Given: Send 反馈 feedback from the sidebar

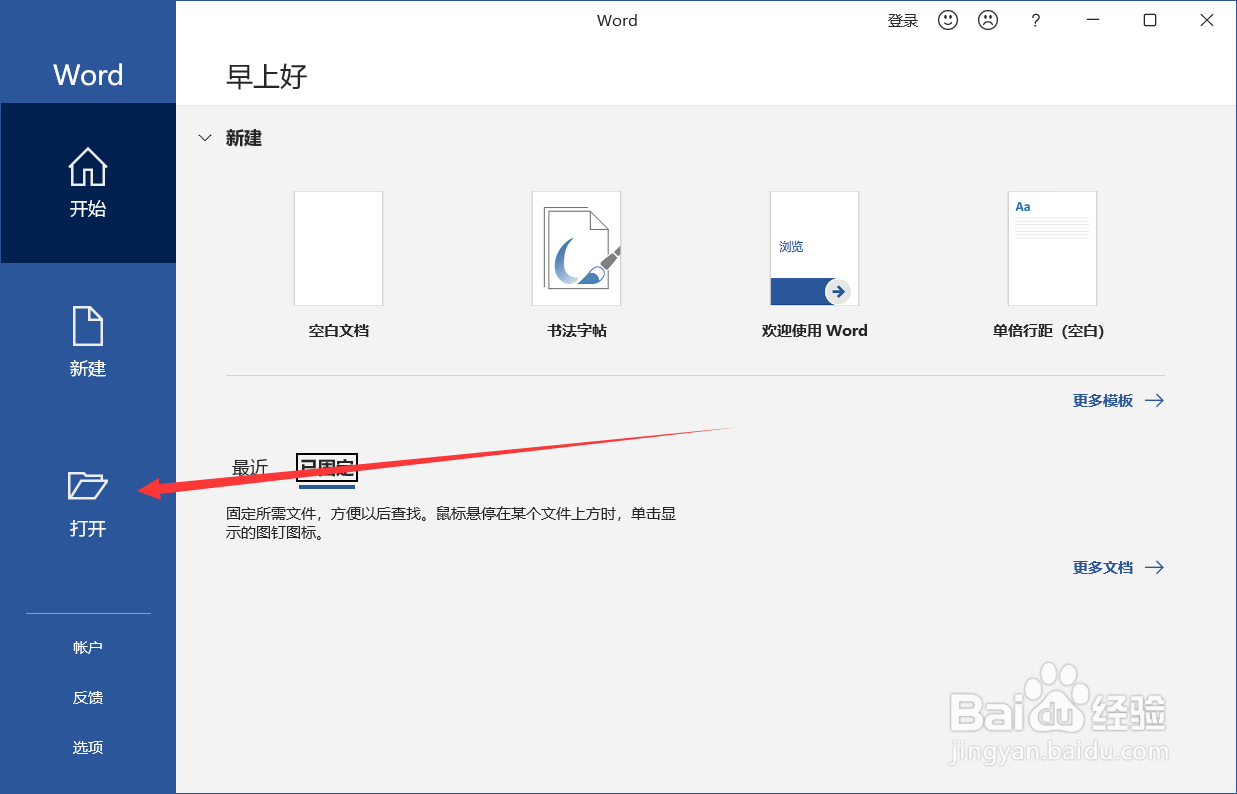Looking at the screenshot, I should [88, 697].
